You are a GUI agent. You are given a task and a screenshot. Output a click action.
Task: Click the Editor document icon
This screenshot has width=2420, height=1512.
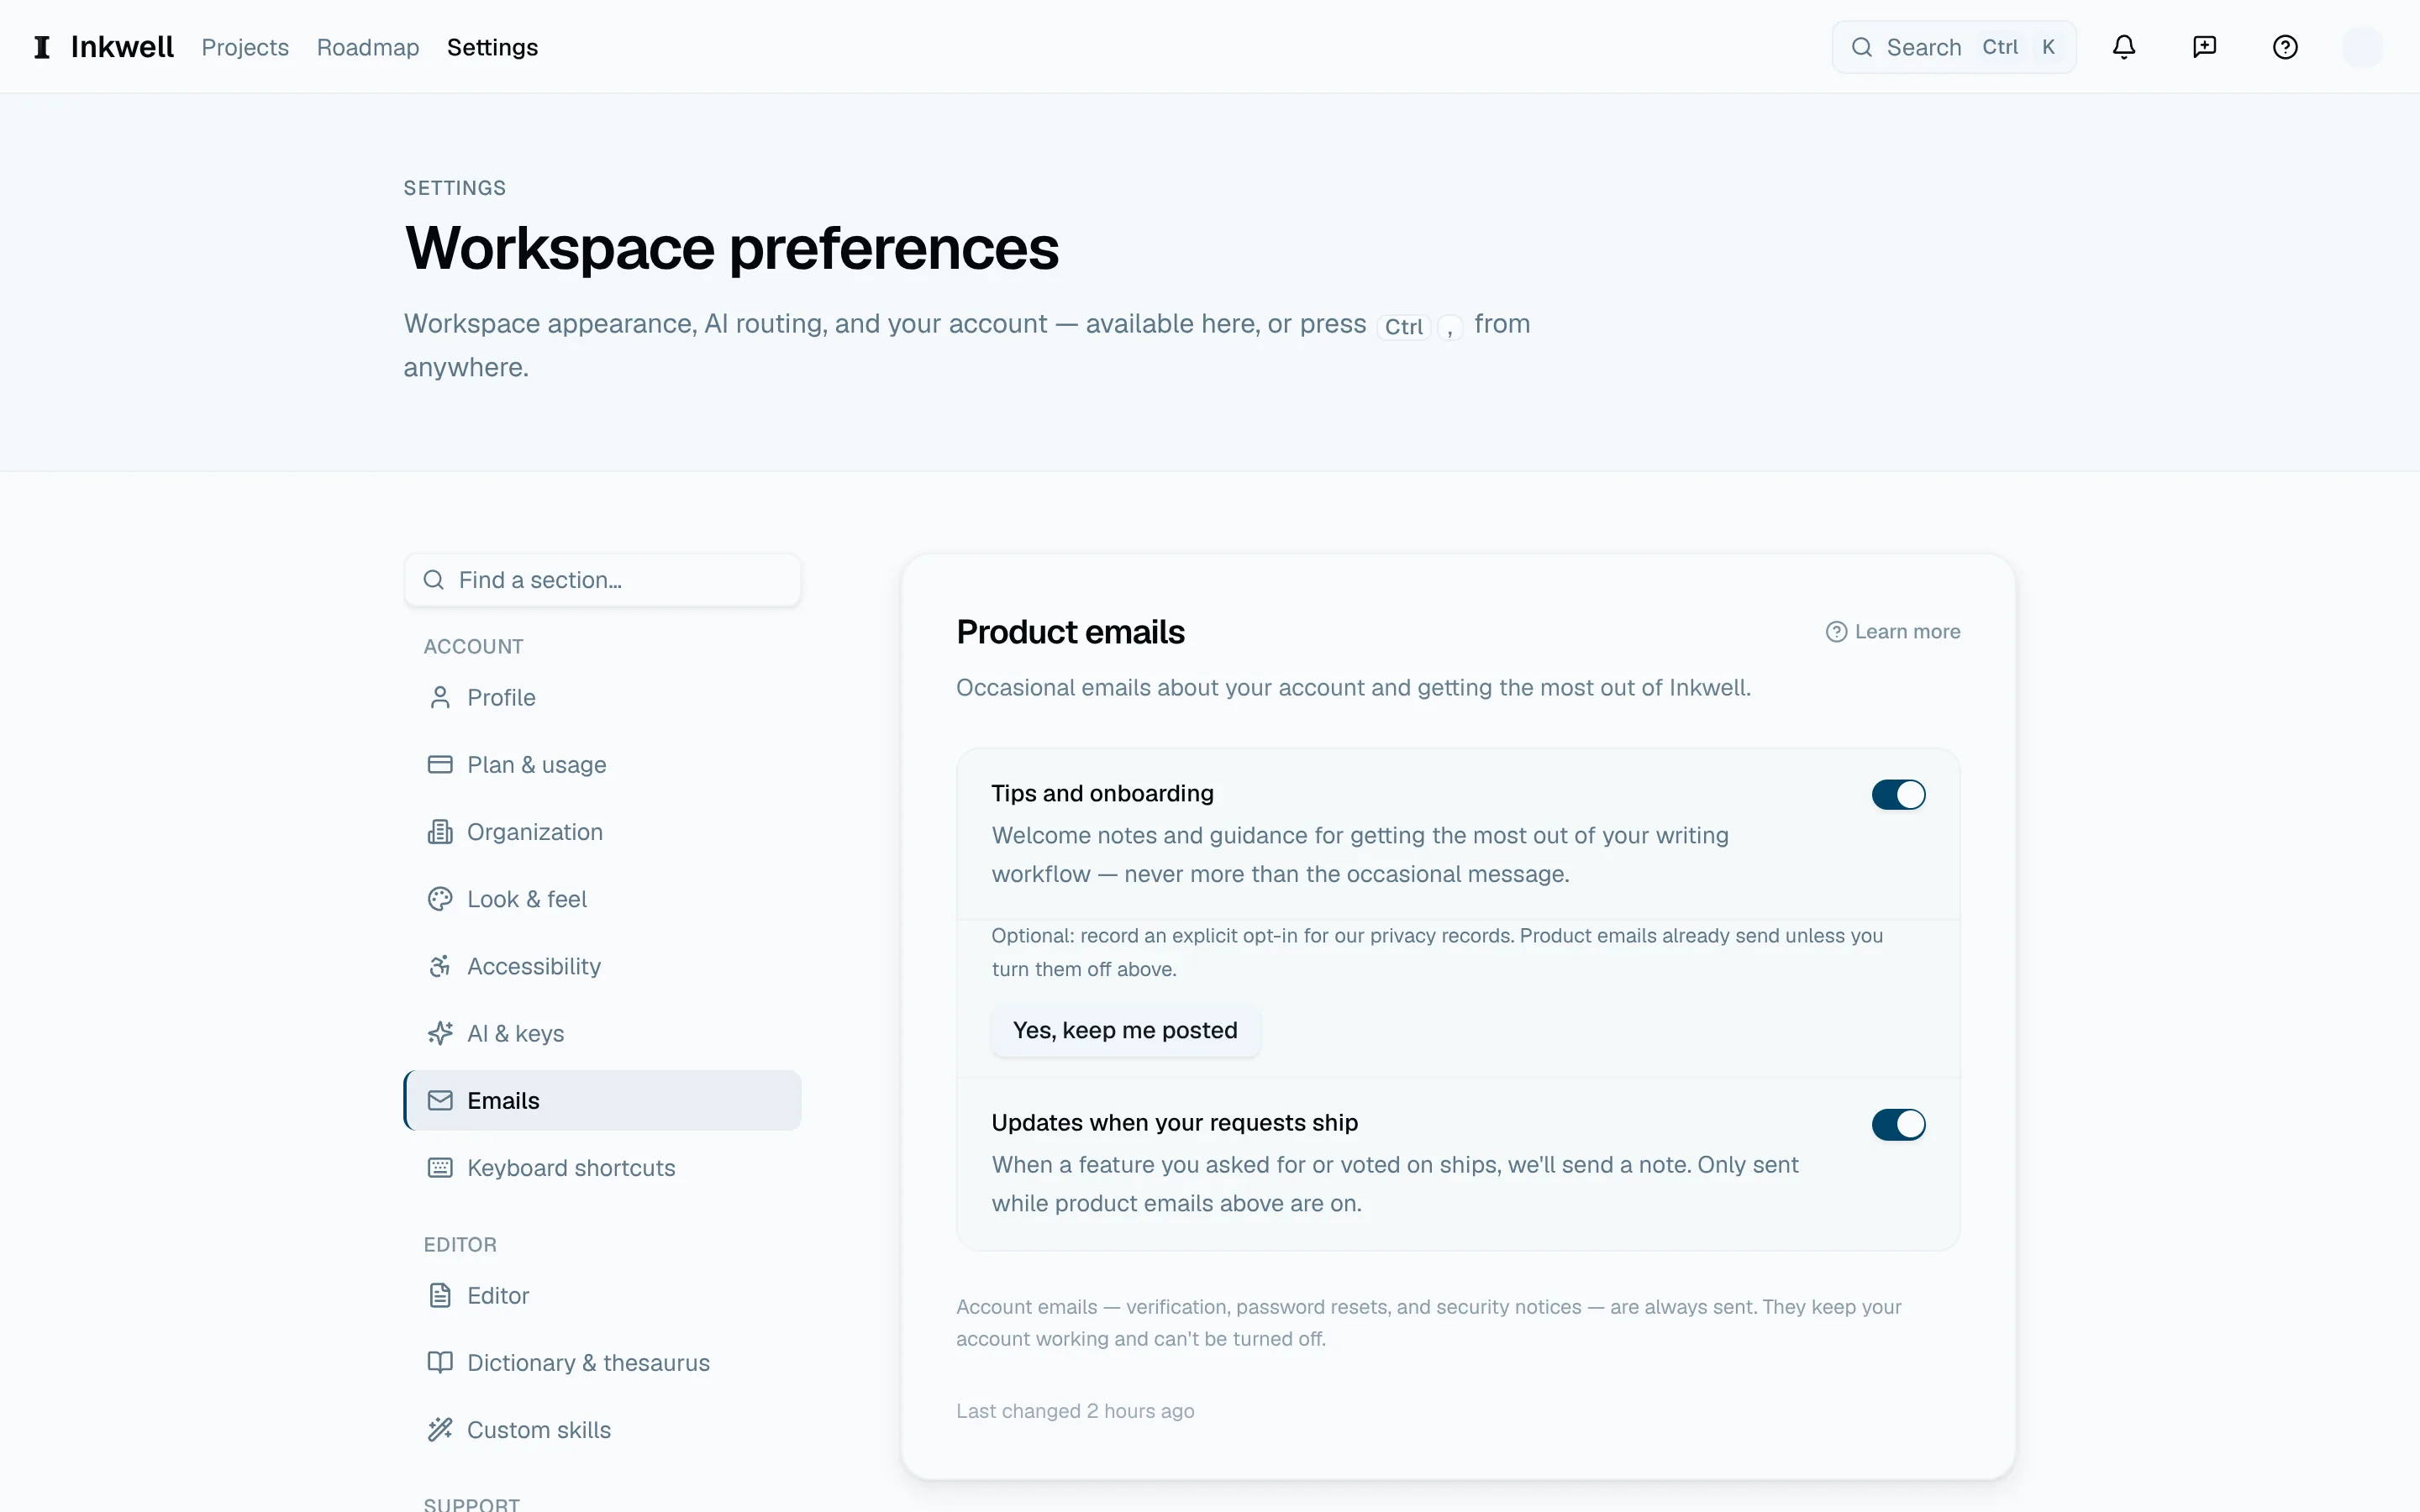440,1295
